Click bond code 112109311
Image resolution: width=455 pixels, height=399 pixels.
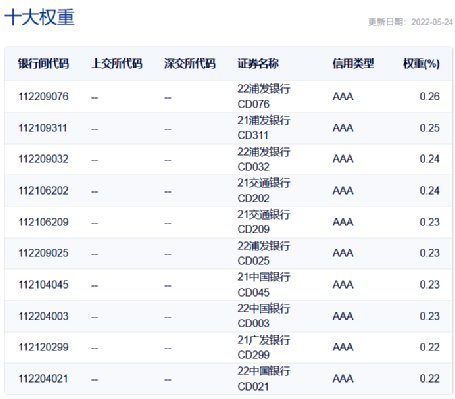tap(43, 128)
